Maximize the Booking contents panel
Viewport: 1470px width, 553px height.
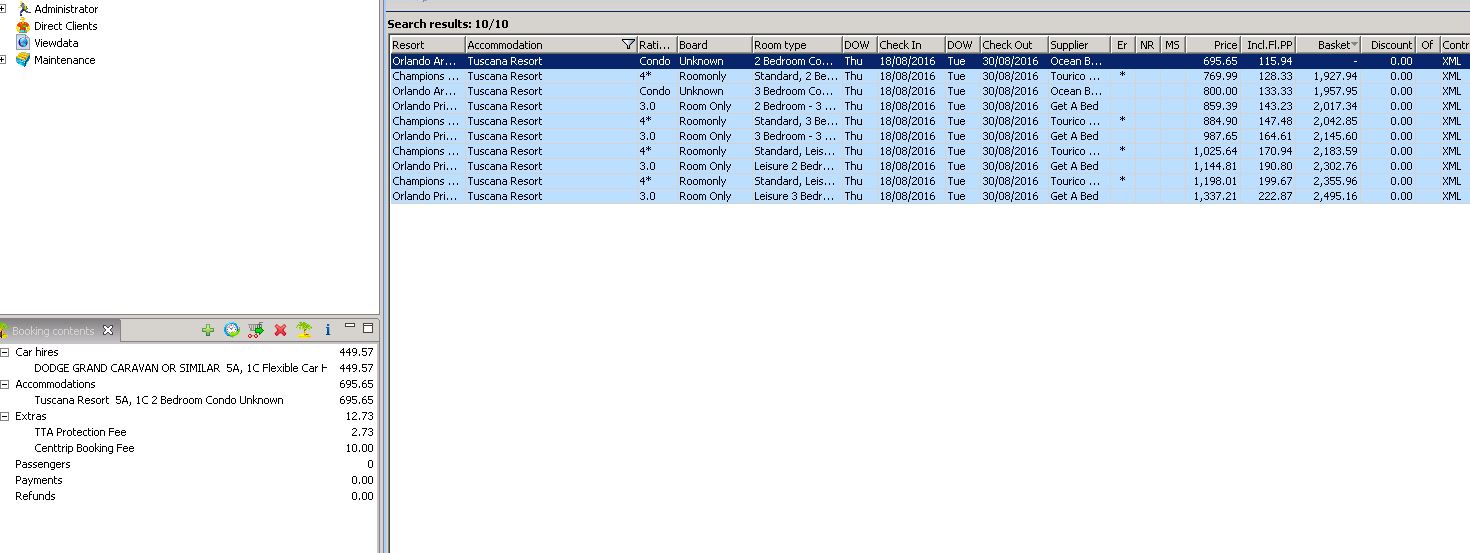(367, 327)
